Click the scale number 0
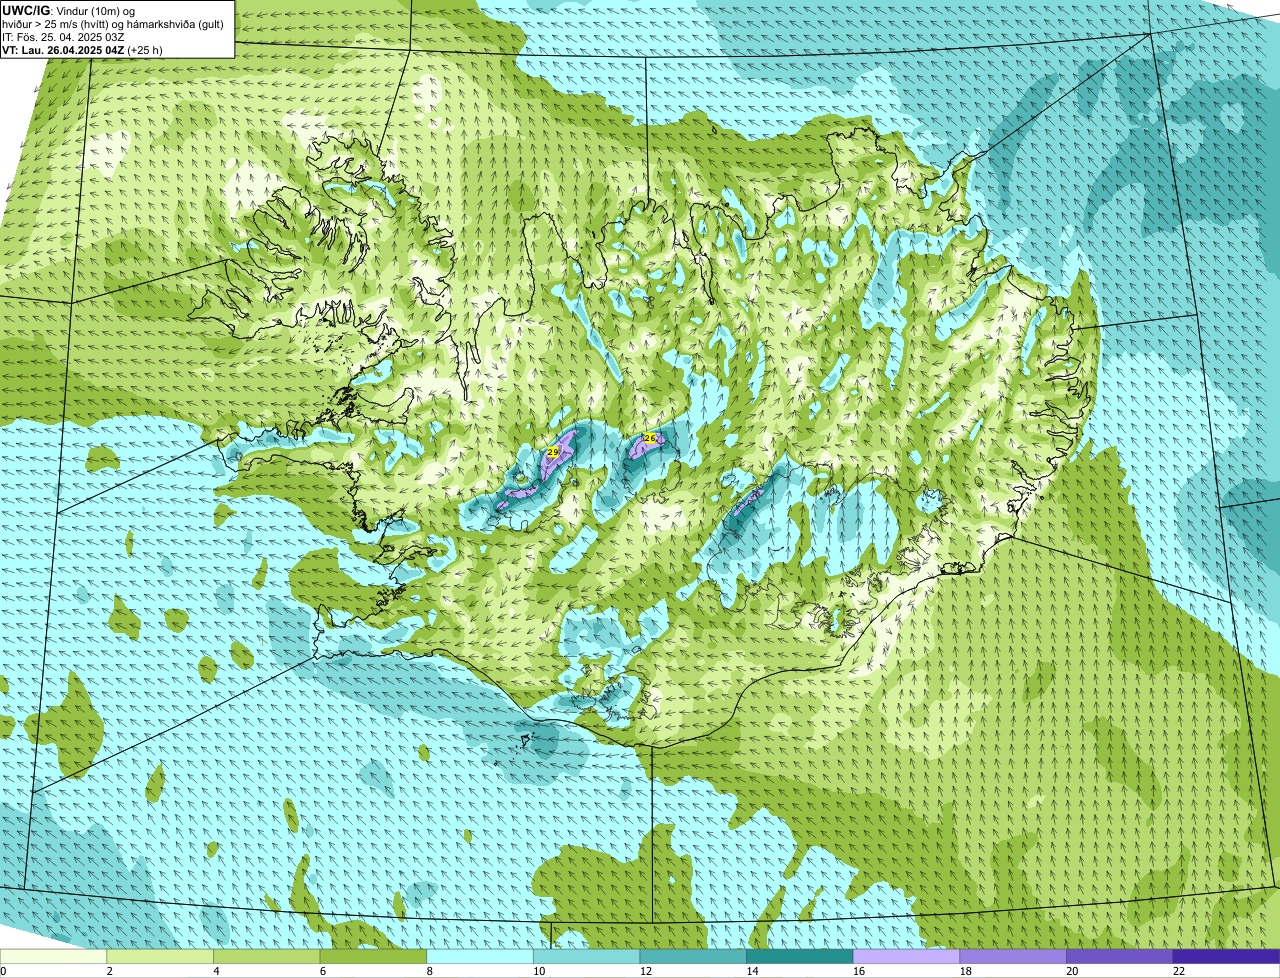This screenshot has height=978, width=1280. pos(3,971)
